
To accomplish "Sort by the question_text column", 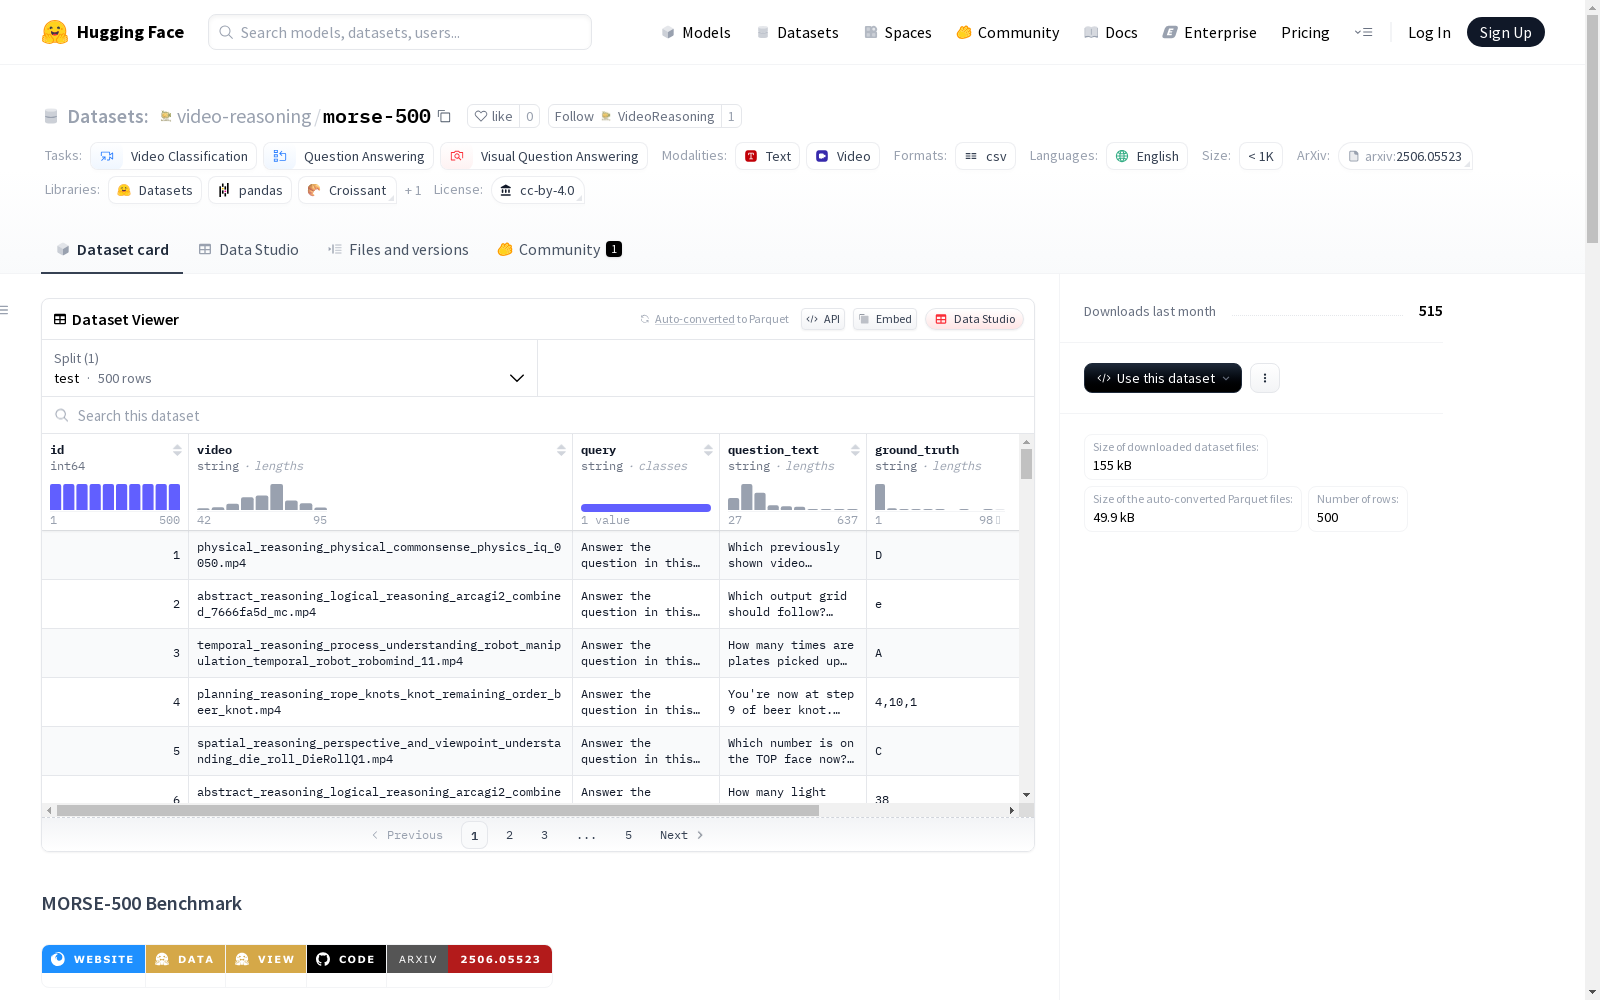I will tap(855, 450).
